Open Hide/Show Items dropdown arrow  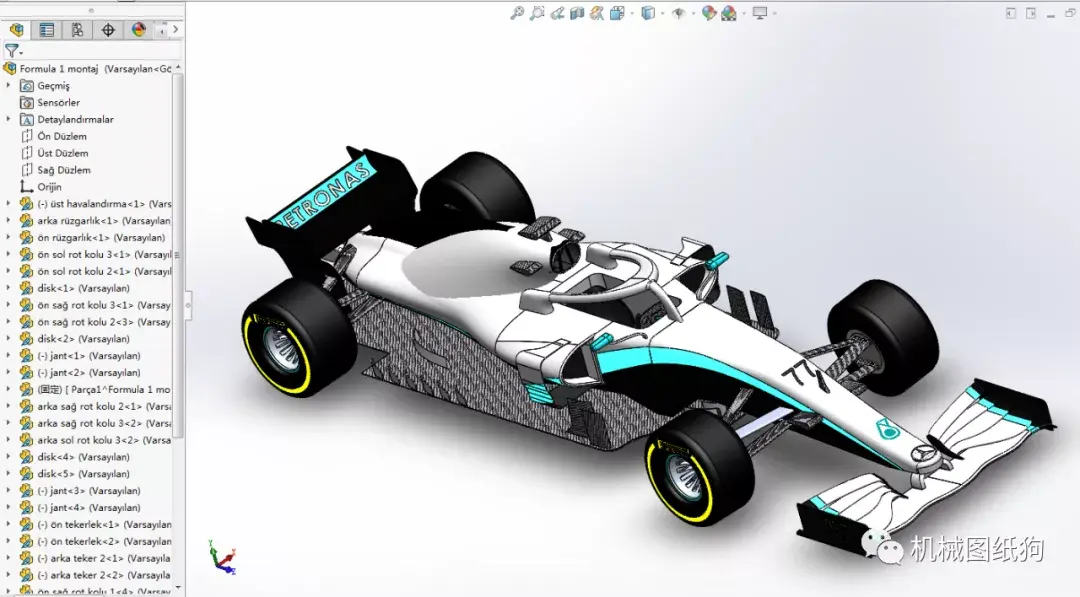[694, 13]
